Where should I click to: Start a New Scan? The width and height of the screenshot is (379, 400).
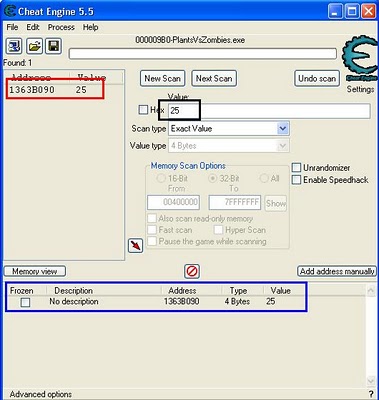click(x=162, y=79)
